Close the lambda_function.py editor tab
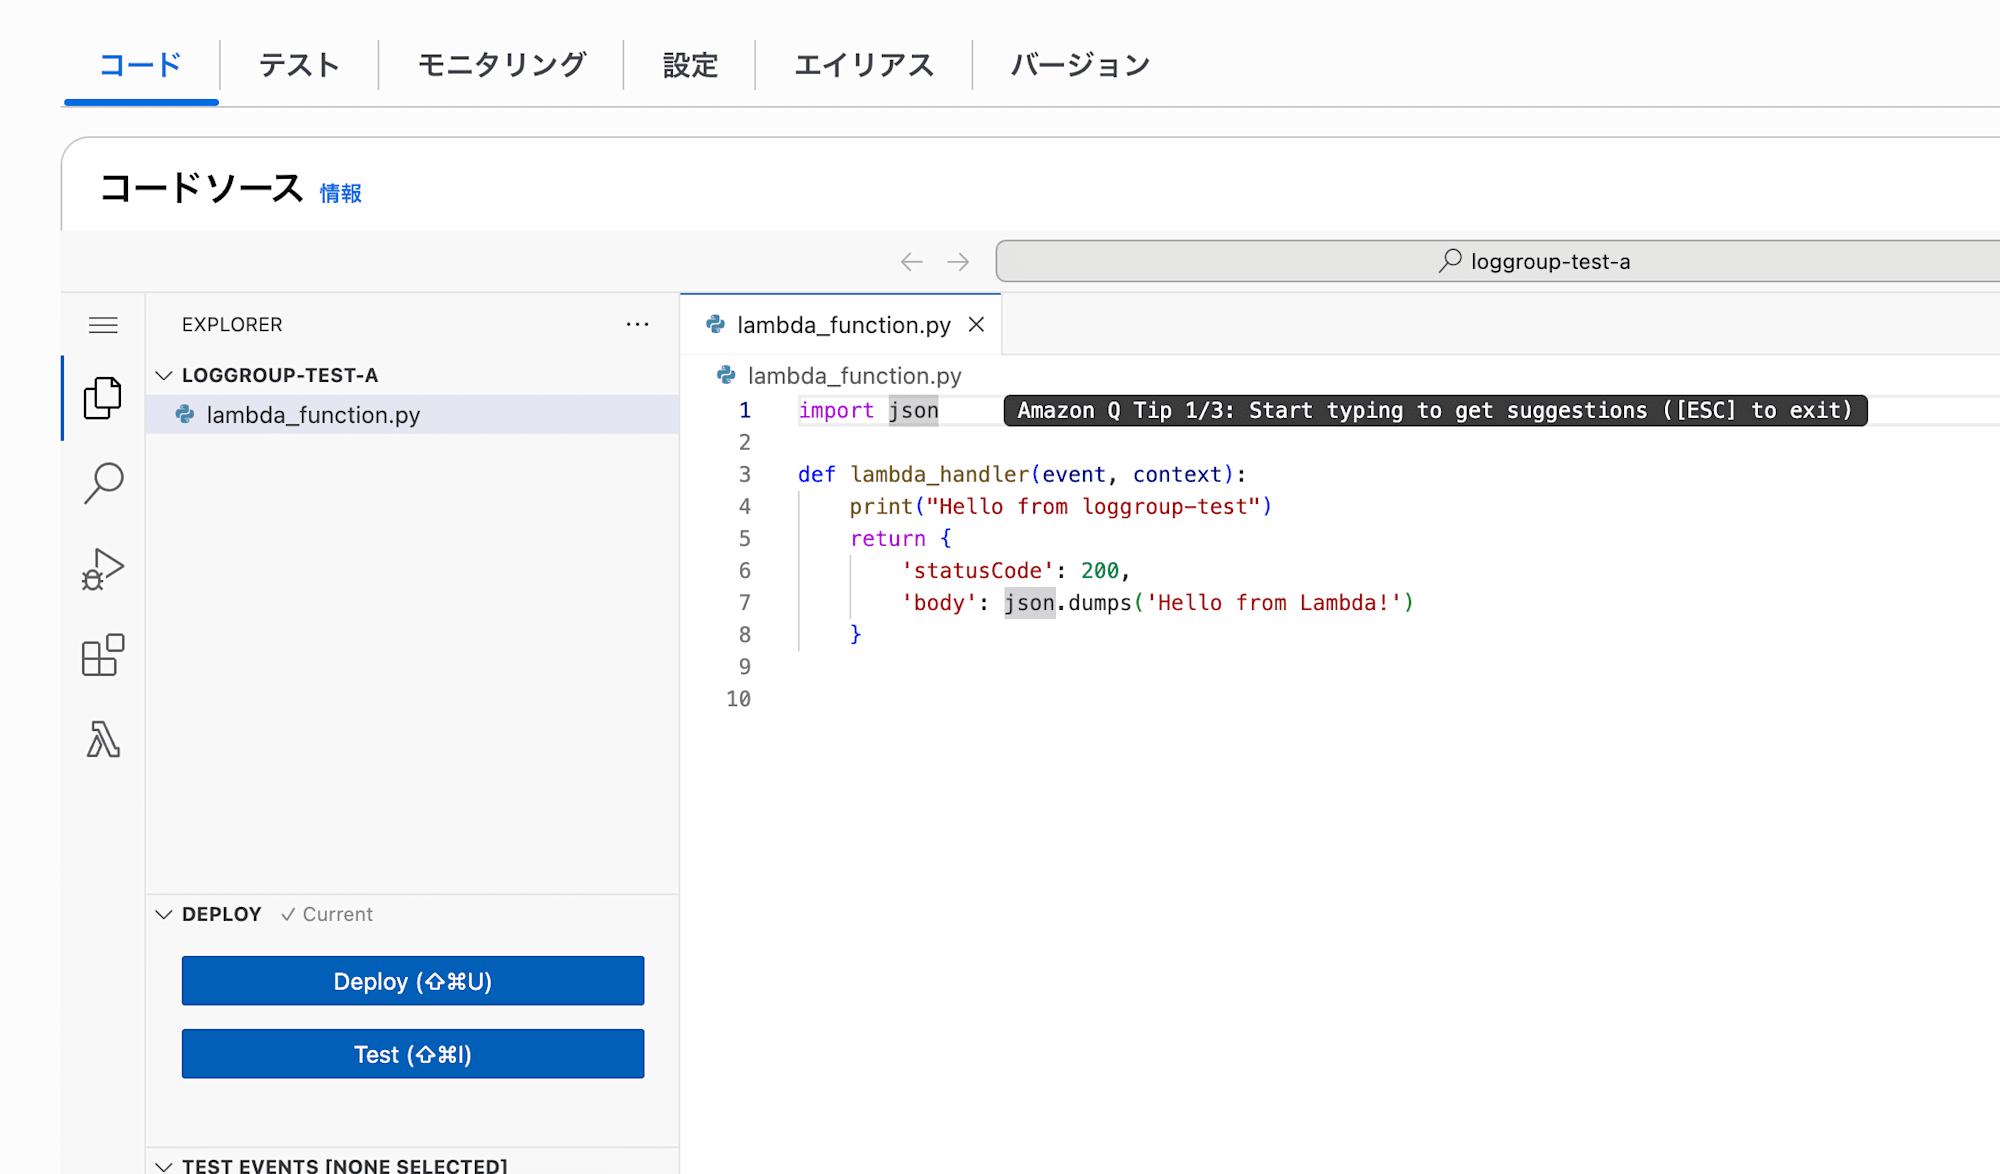This screenshot has width=2000, height=1174. [x=977, y=325]
